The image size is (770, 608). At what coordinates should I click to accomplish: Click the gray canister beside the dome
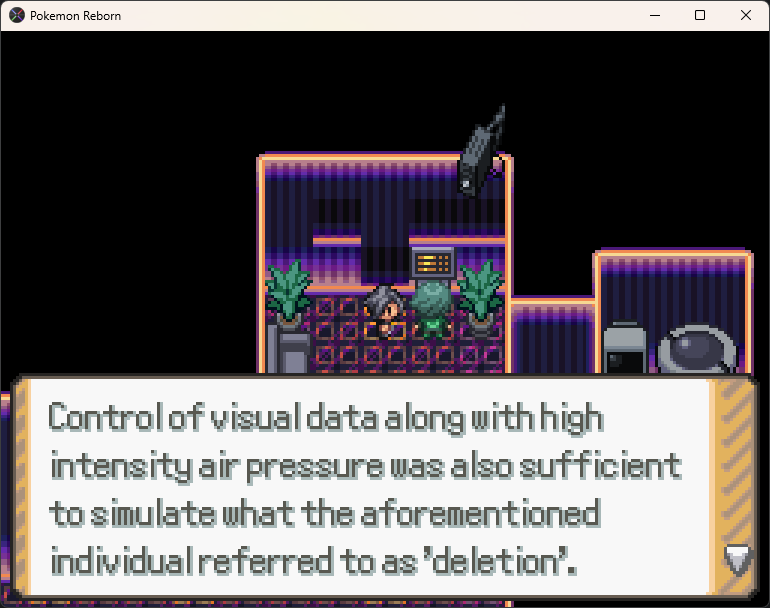(x=624, y=347)
